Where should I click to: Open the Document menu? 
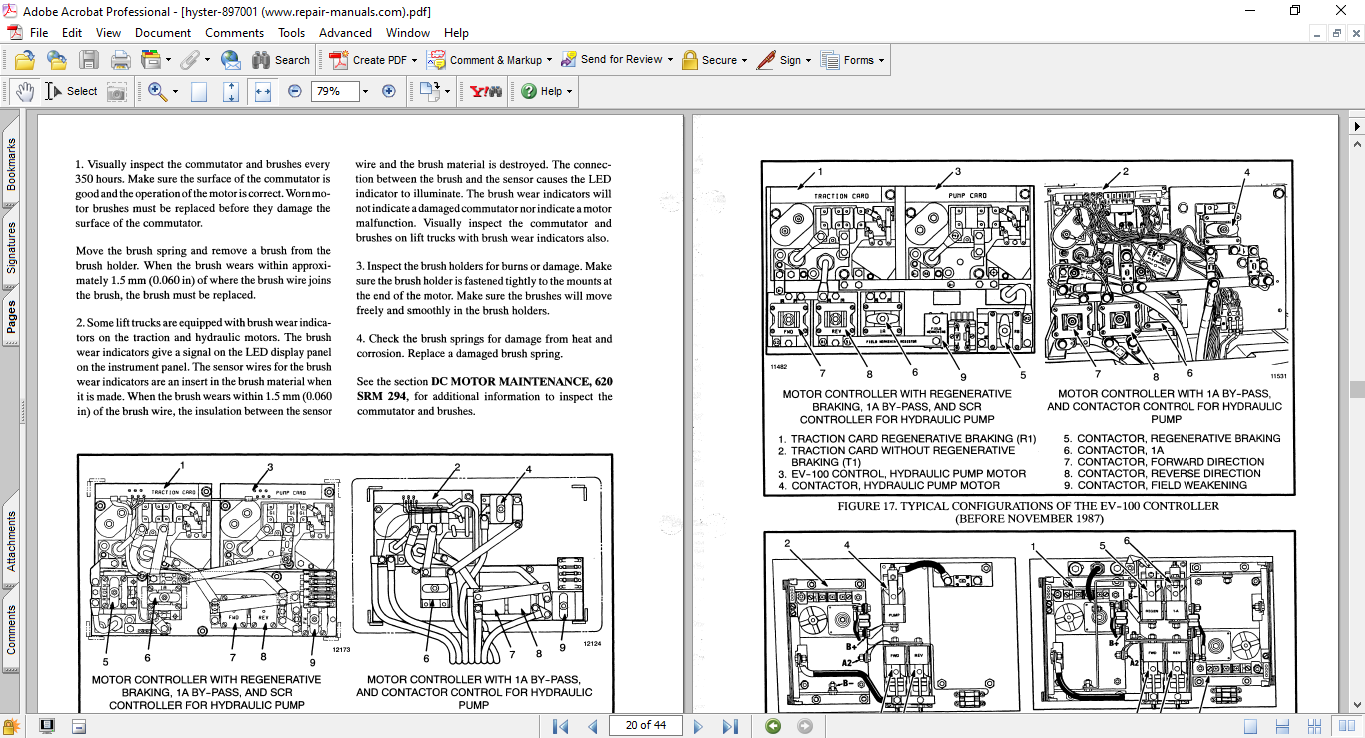point(162,33)
